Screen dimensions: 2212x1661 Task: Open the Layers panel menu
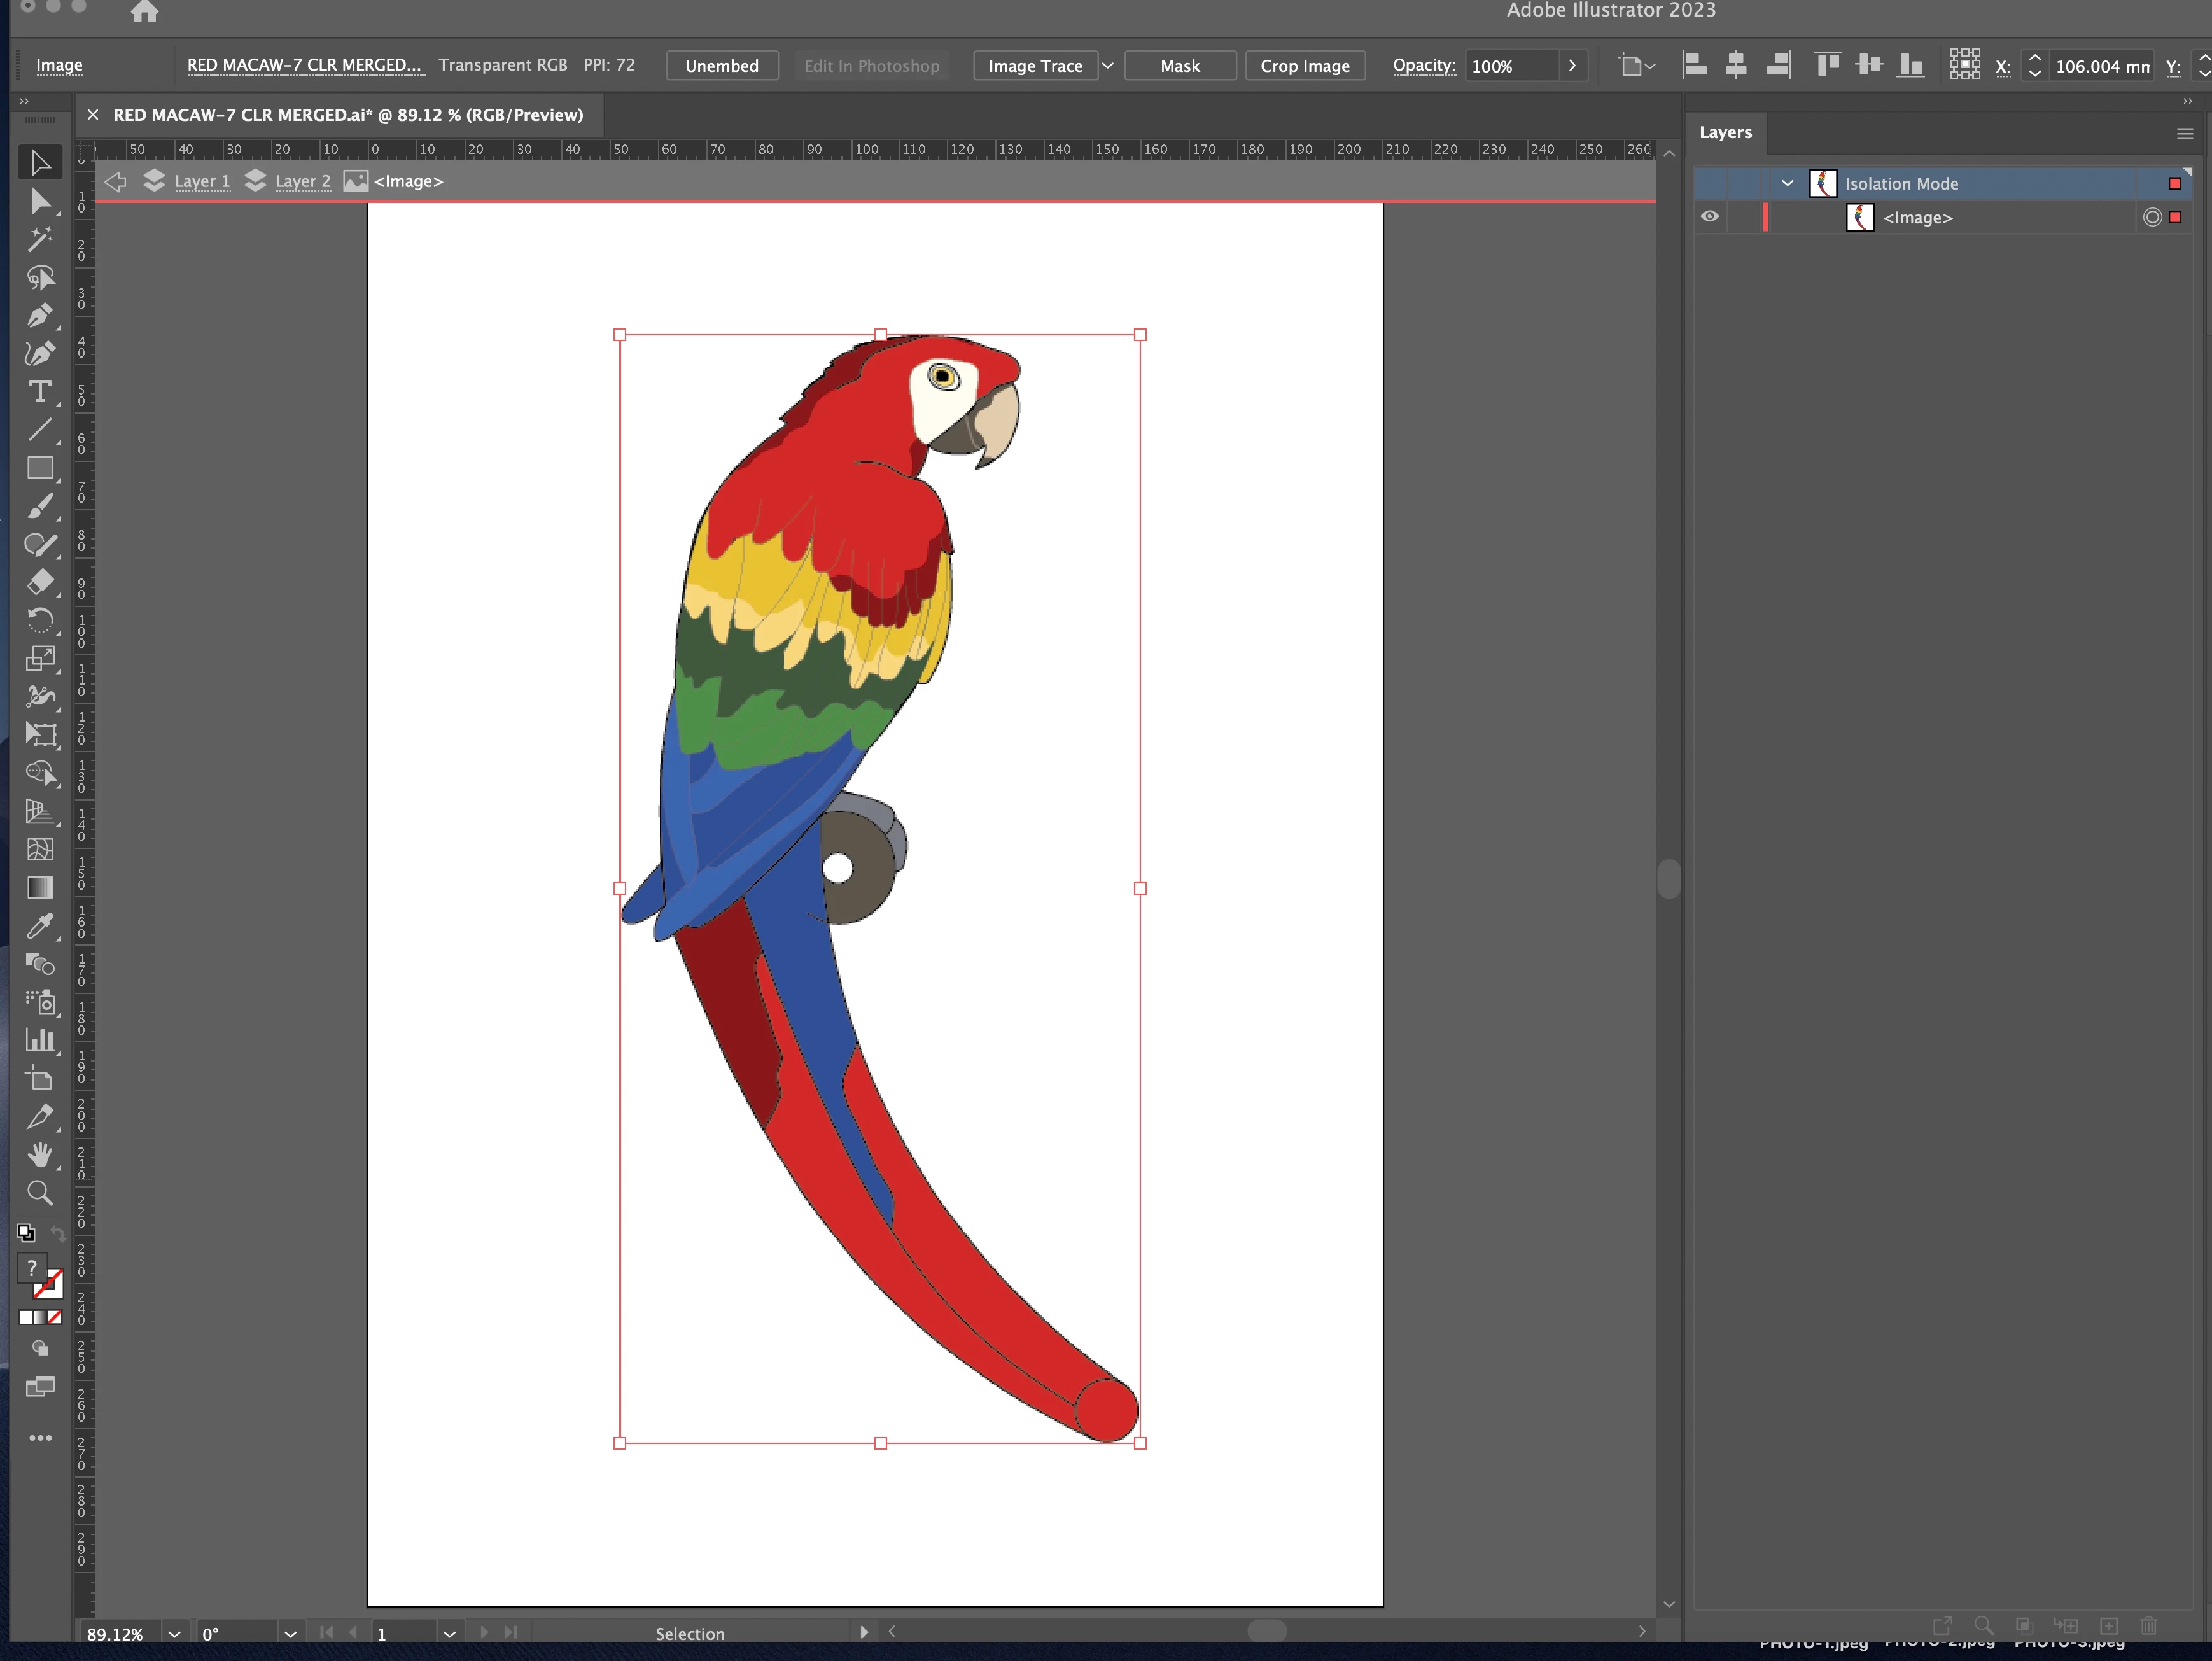pos(2184,133)
